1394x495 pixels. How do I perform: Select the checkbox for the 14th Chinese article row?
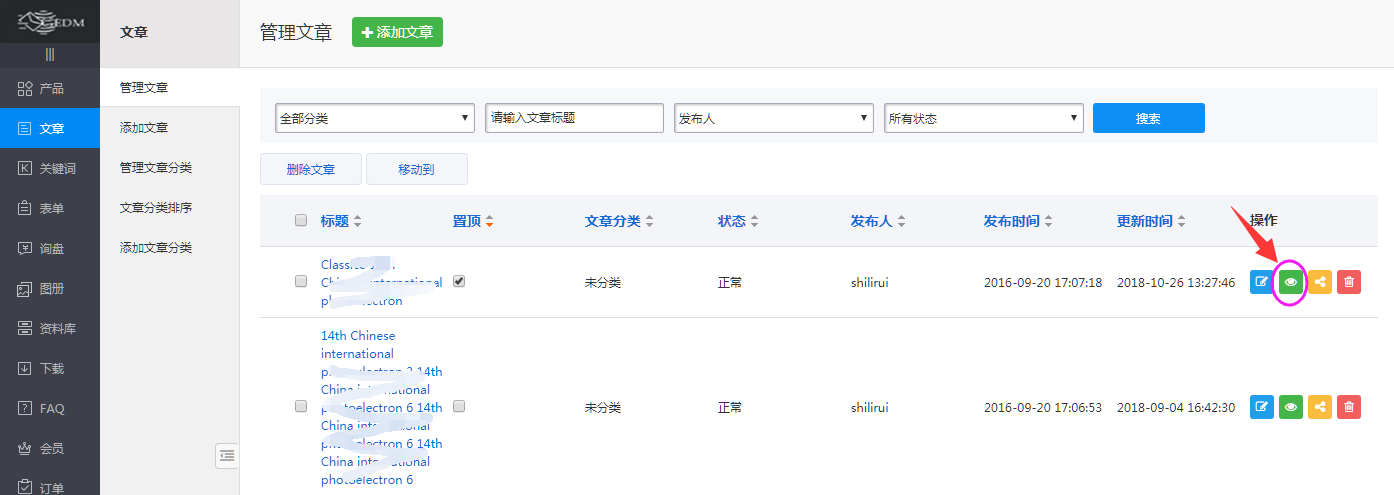click(301, 407)
